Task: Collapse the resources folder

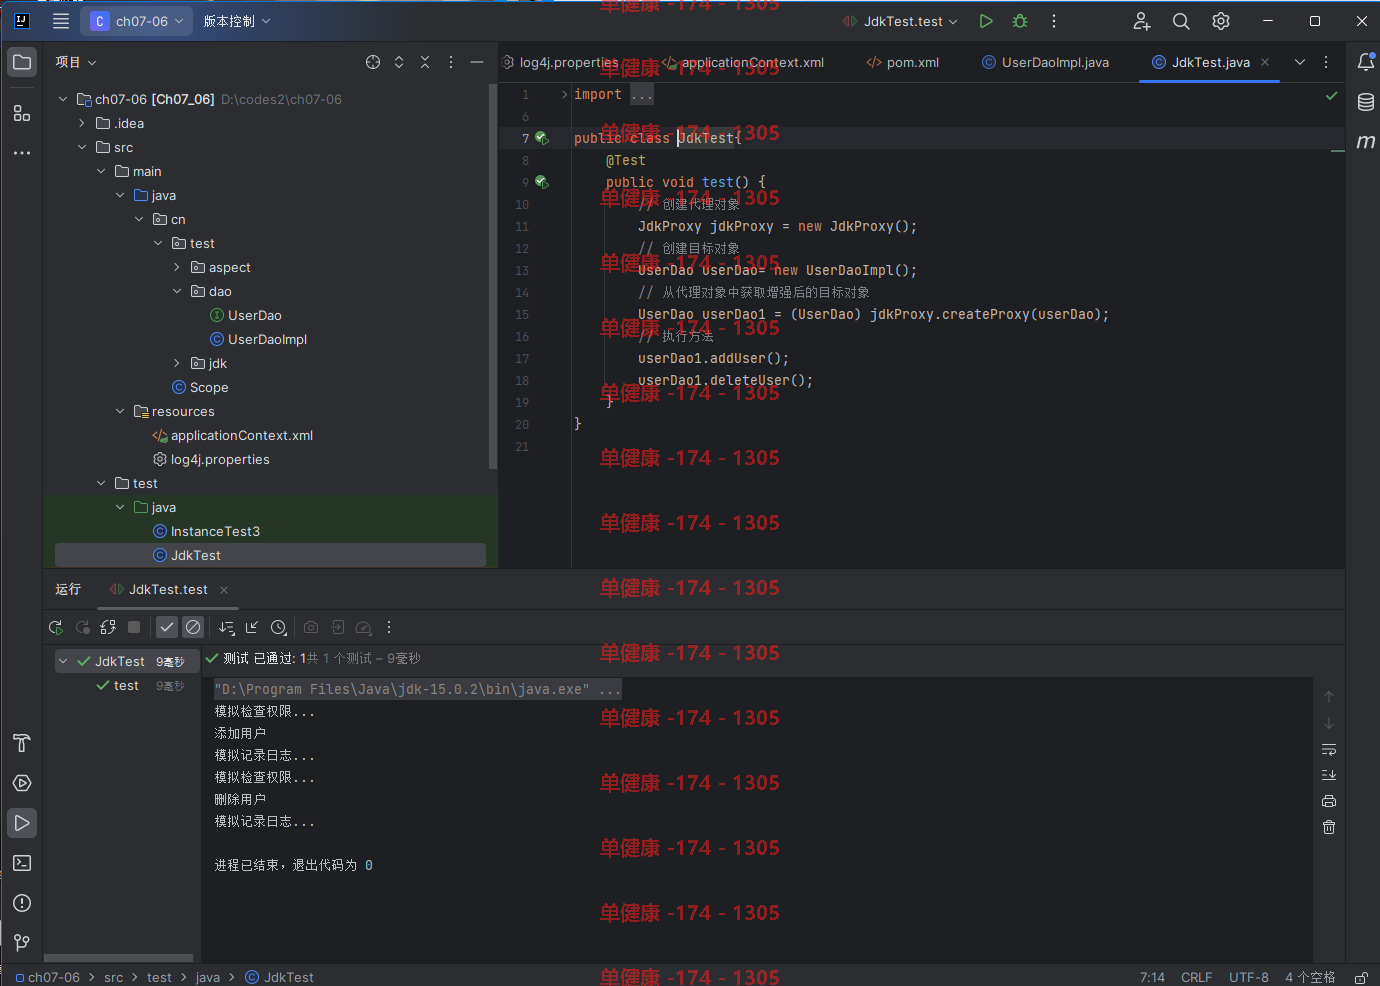Action: [120, 411]
